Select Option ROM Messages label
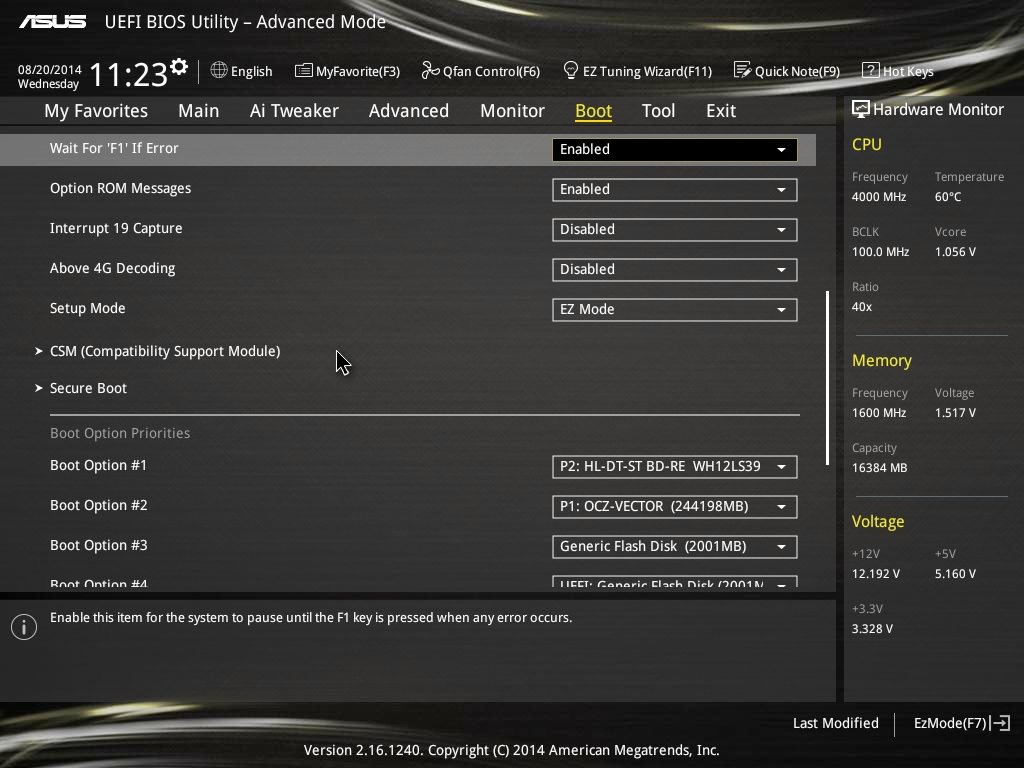The image size is (1024, 768). tap(121, 188)
